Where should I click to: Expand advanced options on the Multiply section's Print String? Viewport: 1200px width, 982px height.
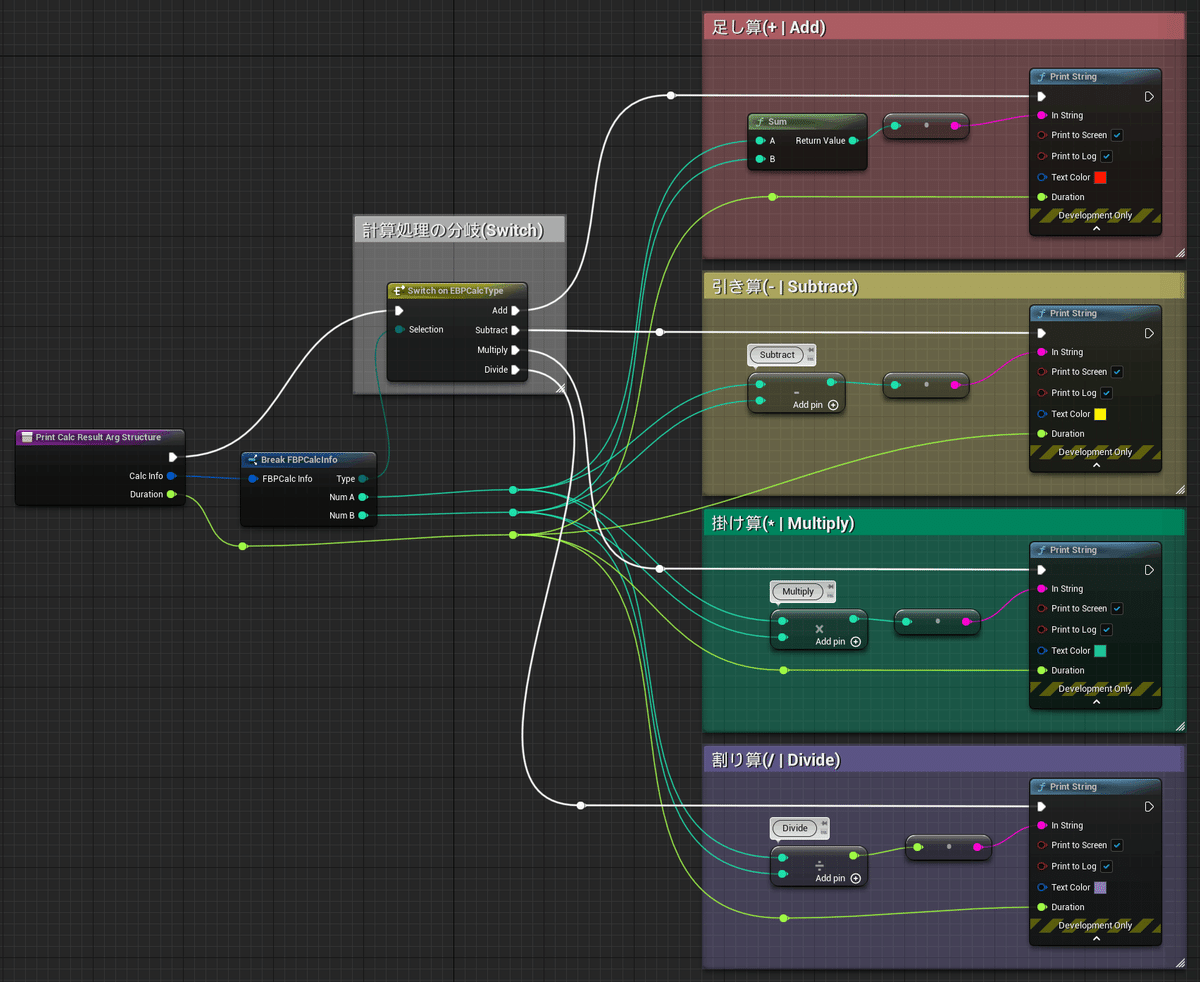[x=1096, y=702]
